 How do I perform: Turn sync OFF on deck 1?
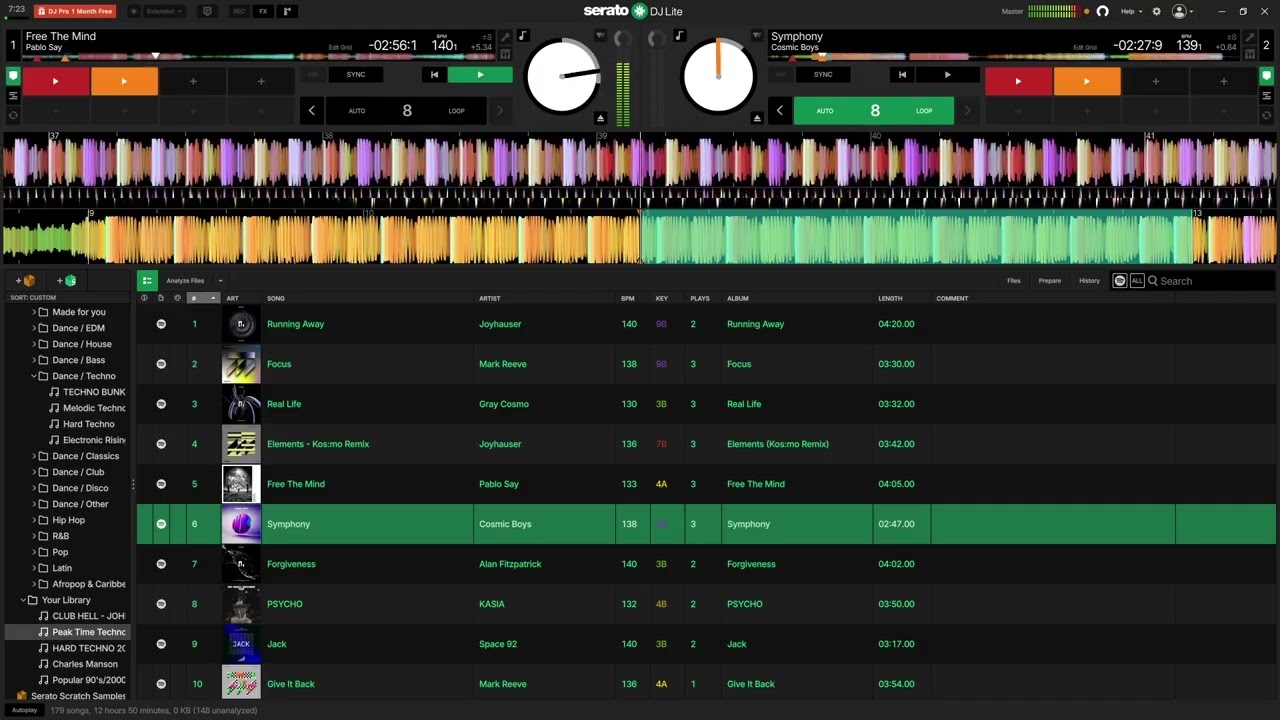(313, 74)
